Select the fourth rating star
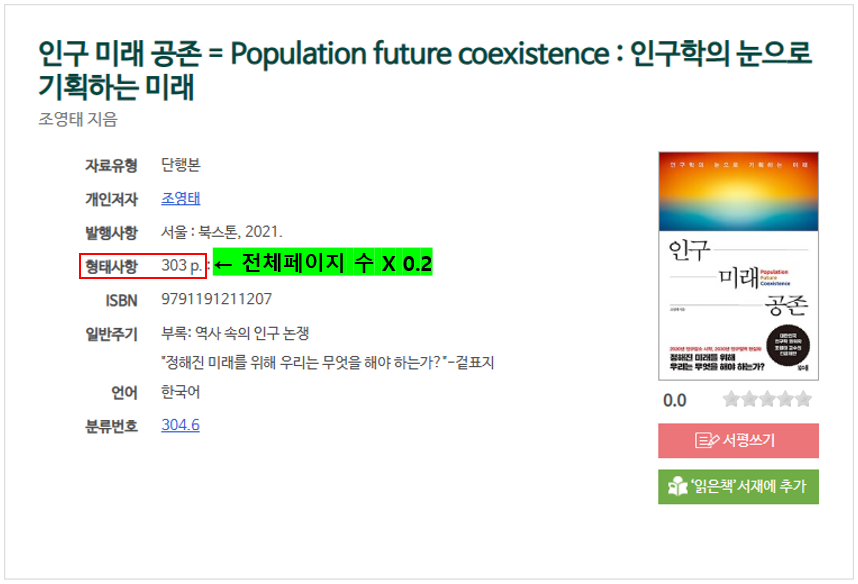 (785, 399)
